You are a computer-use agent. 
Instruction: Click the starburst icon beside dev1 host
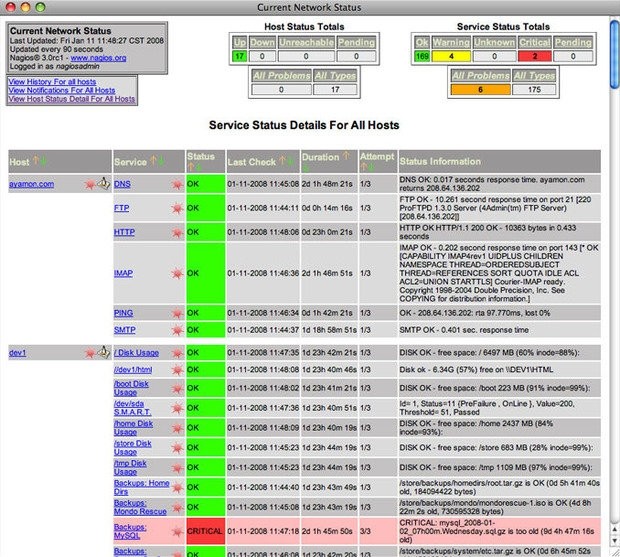coord(88,352)
